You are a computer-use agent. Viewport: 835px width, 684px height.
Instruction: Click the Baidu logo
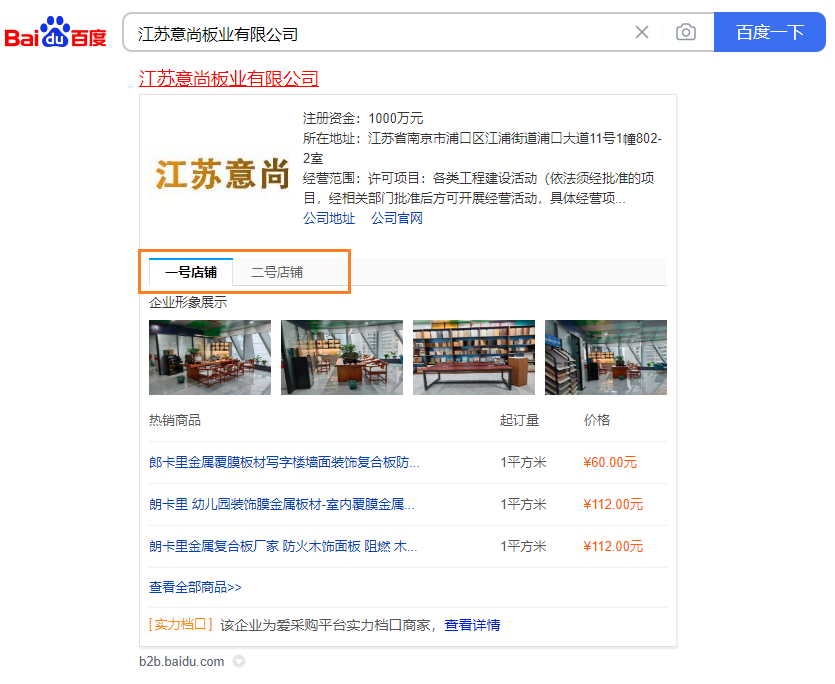pyautogui.click(x=55, y=32)
